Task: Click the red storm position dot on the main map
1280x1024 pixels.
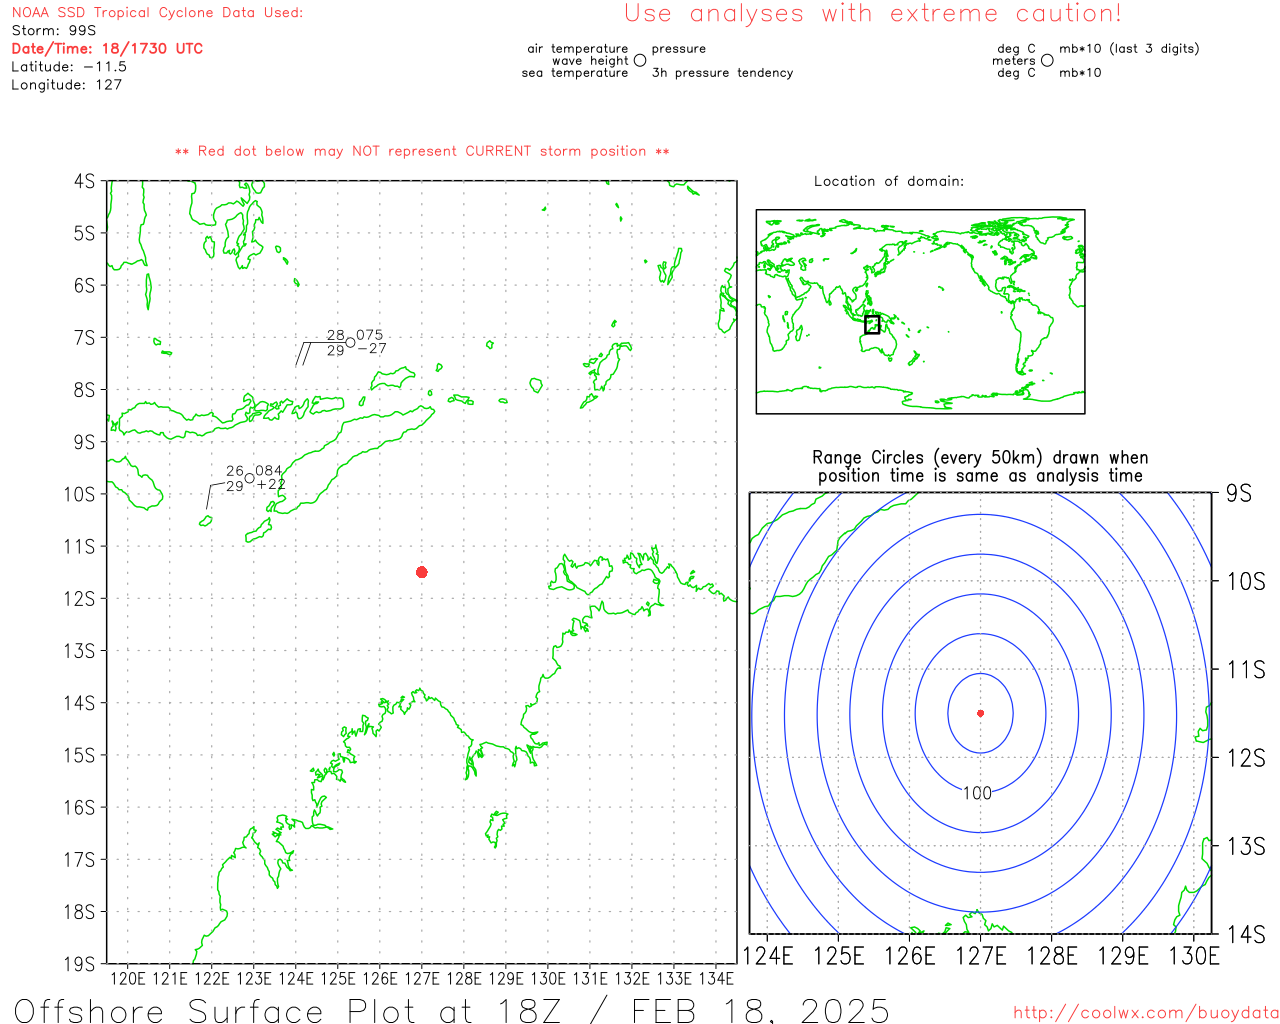Action: (x=422, y=572)
